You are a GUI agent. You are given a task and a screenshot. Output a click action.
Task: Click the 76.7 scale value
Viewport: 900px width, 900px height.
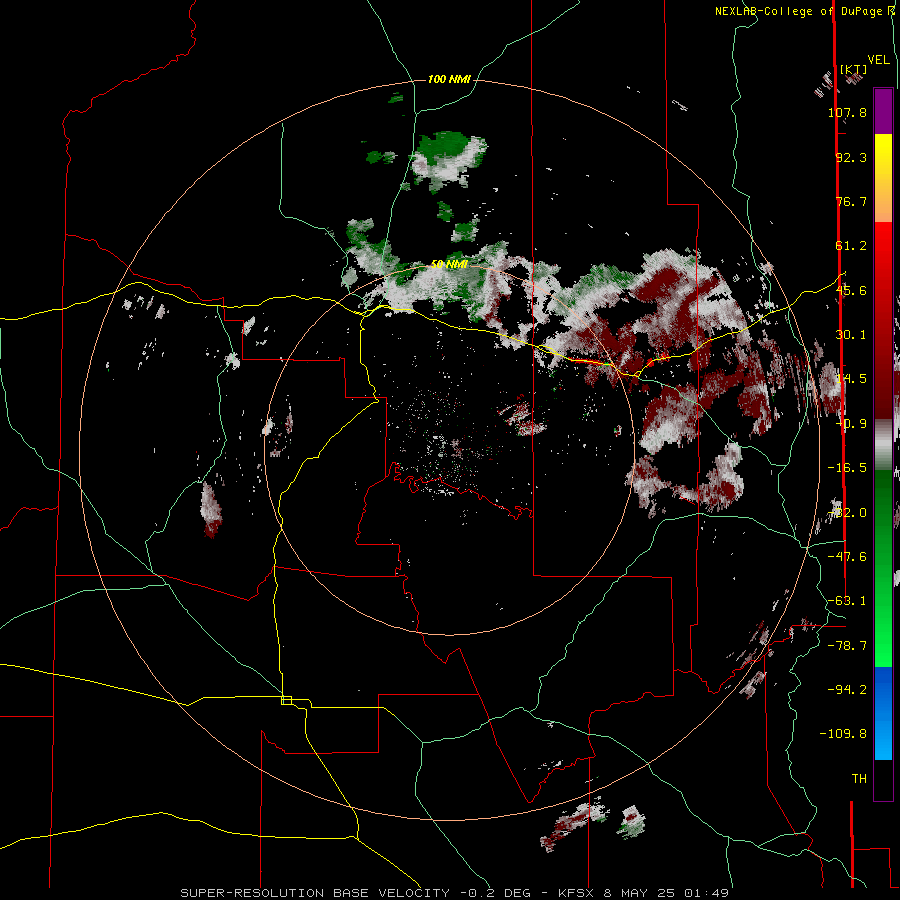[851, 201]
